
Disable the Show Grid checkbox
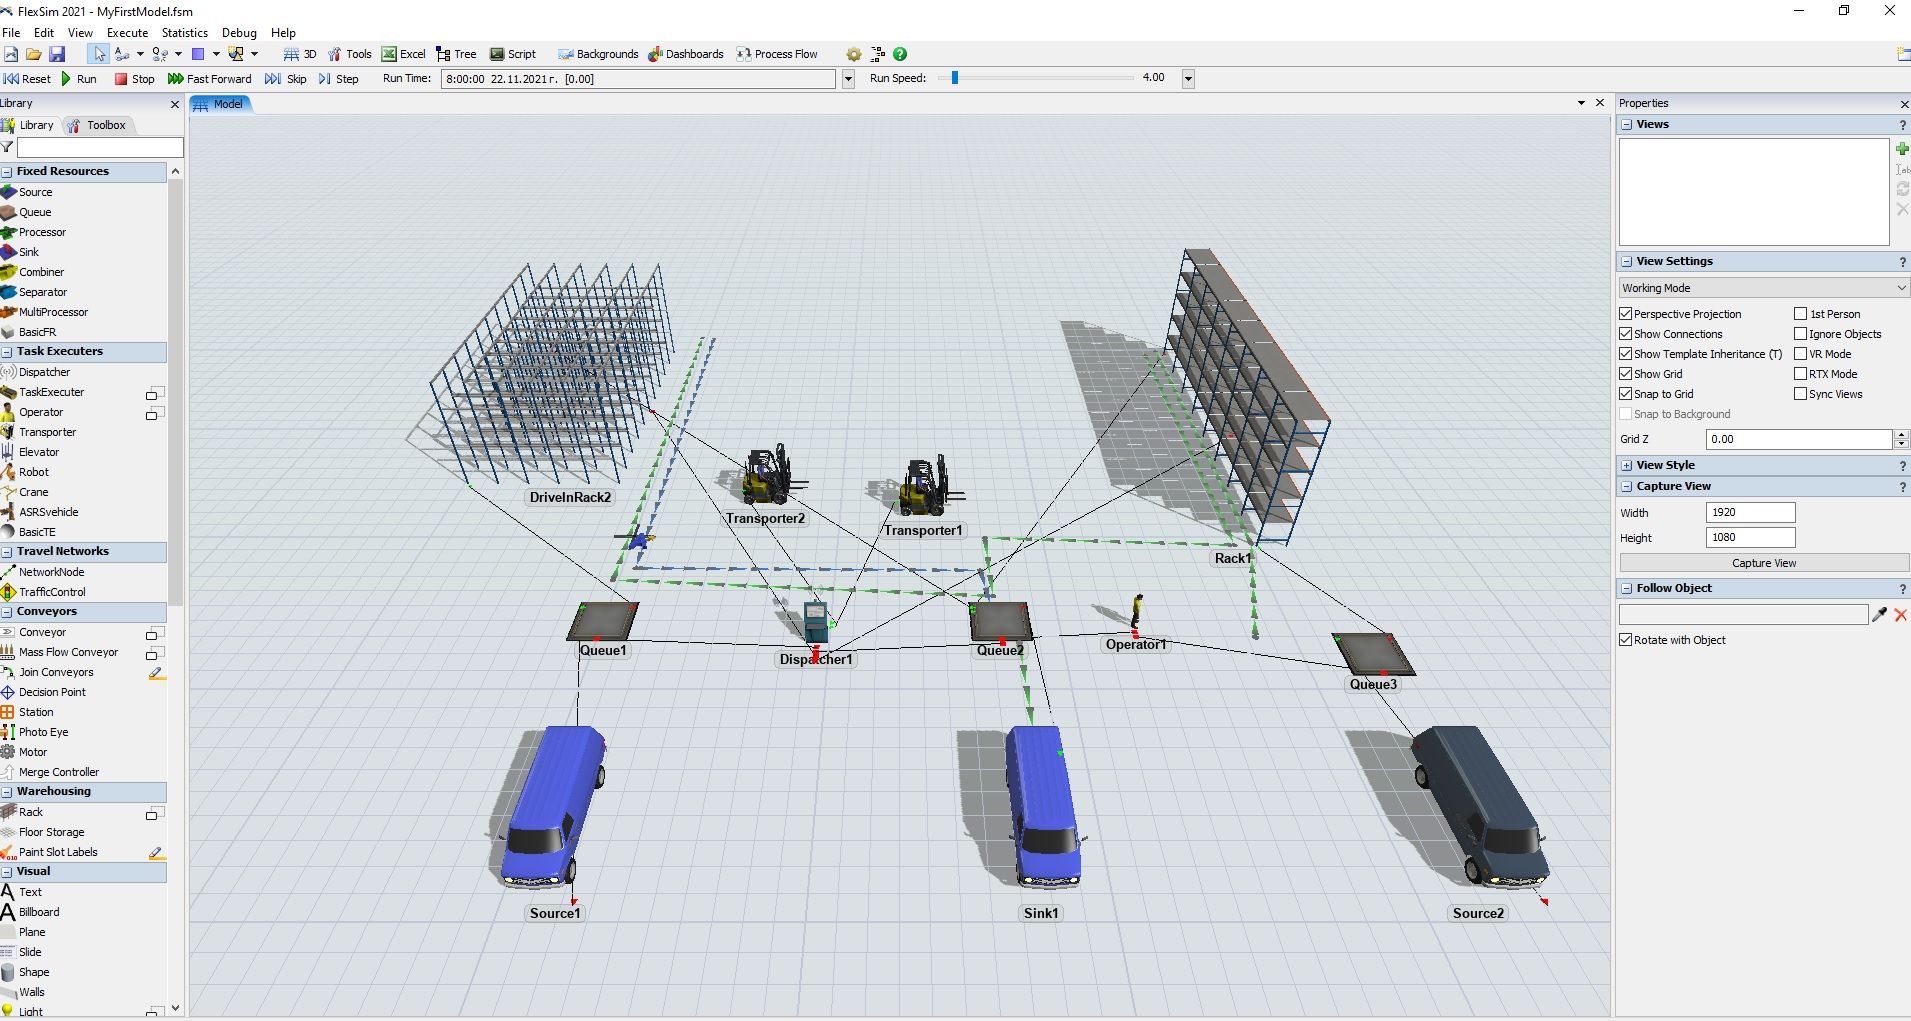pyautogui.click(x=1626, y=374)
